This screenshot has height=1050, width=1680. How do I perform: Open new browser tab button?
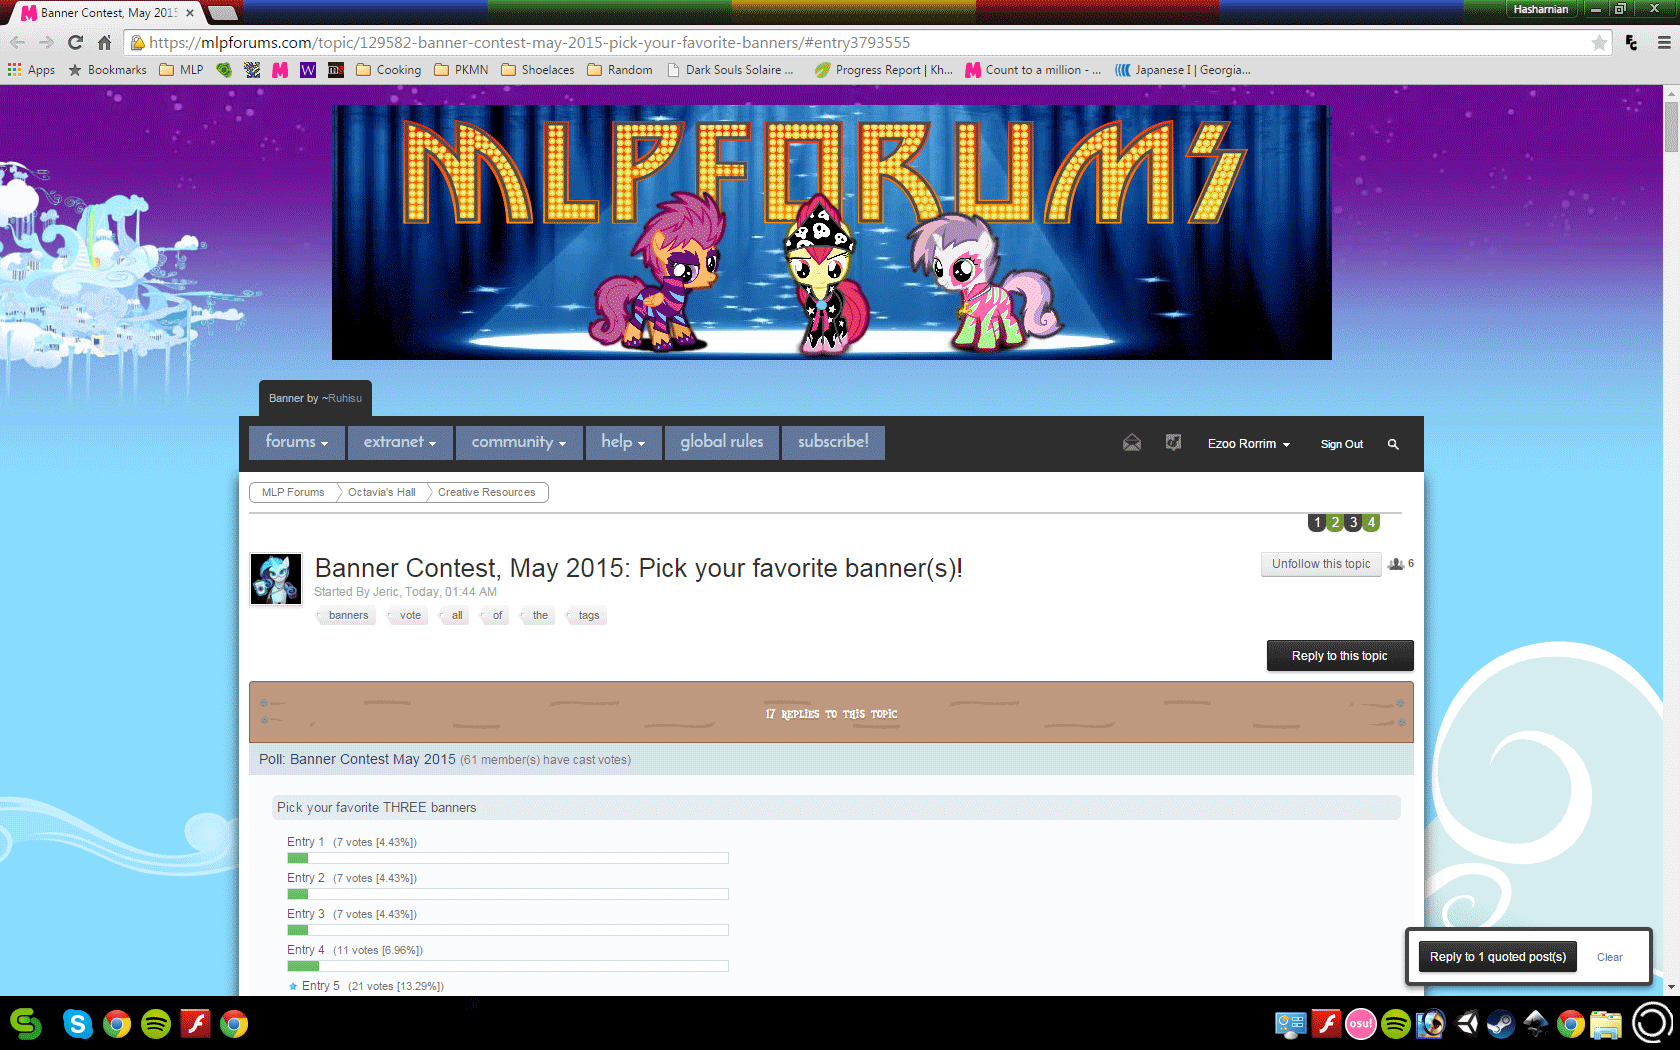pyautogui.click(x=222, y=13)
